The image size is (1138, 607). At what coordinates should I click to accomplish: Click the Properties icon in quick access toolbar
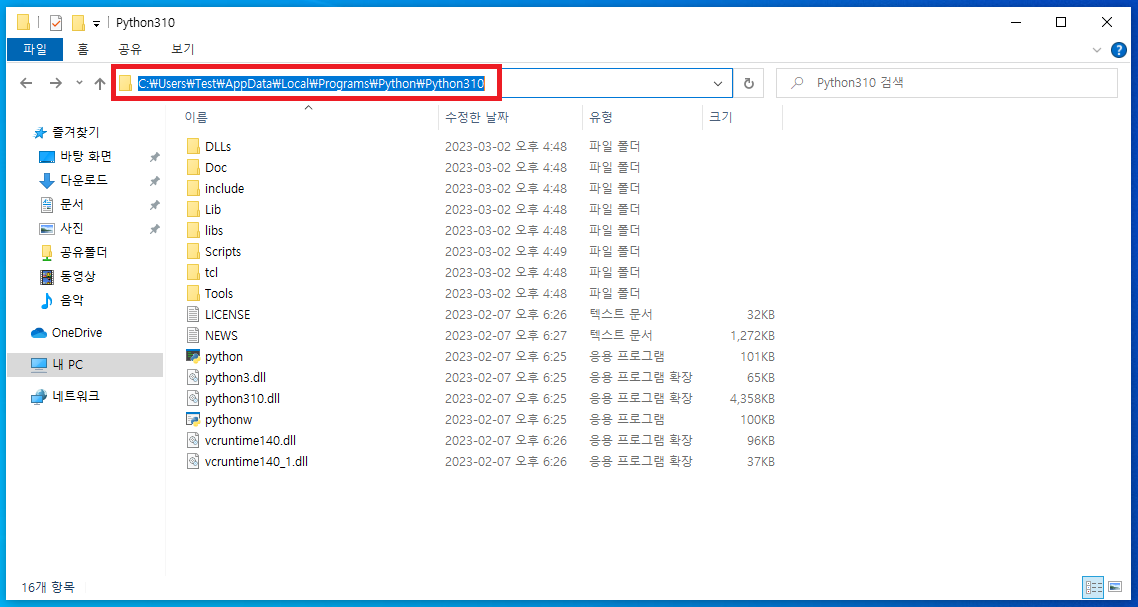click(55, 21)
